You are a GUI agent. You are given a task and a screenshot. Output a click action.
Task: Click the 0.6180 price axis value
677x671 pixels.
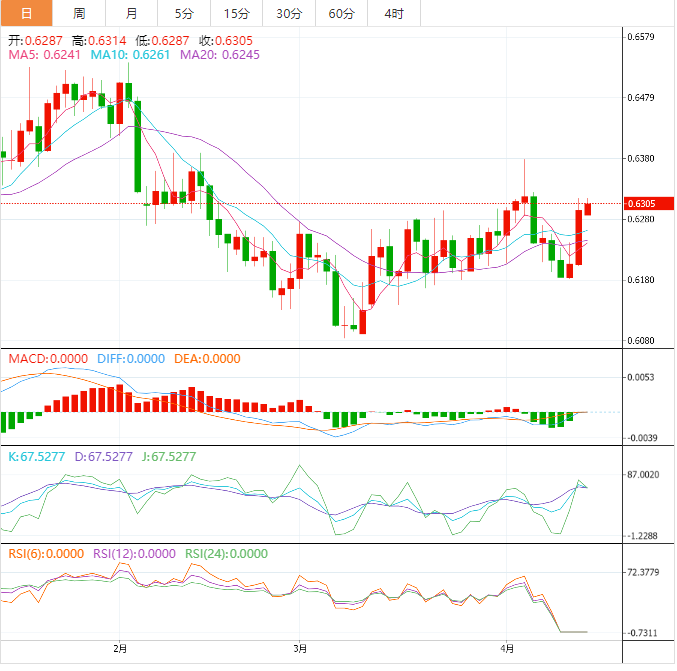641,280
